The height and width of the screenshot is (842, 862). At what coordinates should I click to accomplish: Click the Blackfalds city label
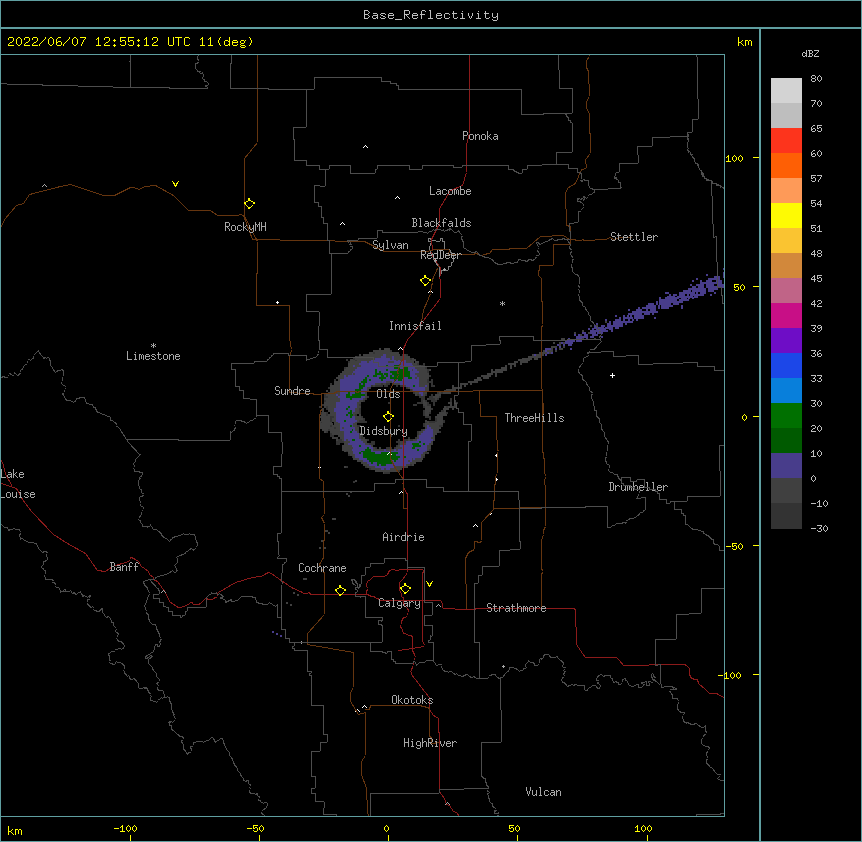click(x=441, y=223)
